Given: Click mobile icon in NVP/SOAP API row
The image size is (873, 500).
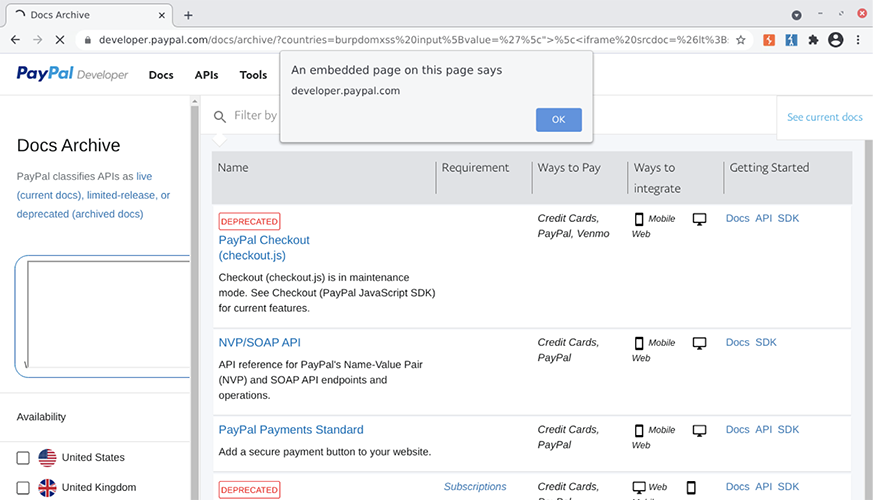Looking at the screenshot, I should [x=639, y=343].
